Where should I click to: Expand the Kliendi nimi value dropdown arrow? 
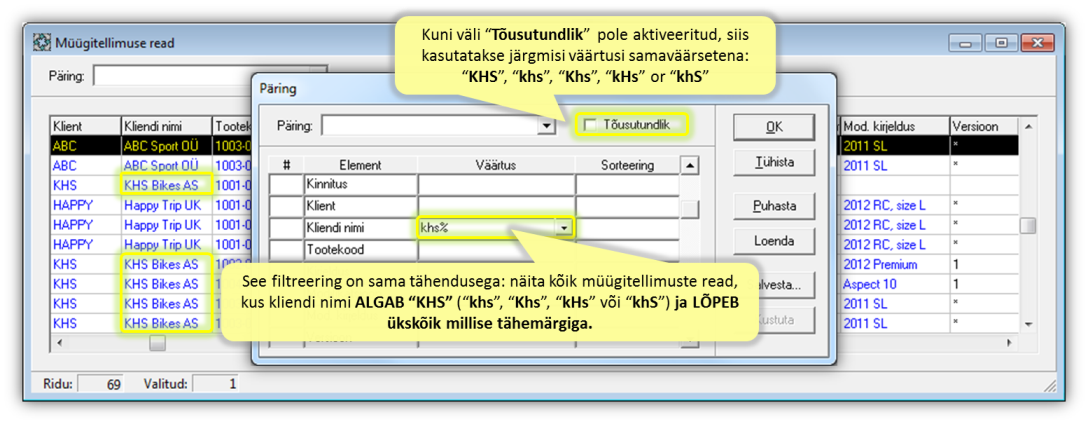(566, 227)
